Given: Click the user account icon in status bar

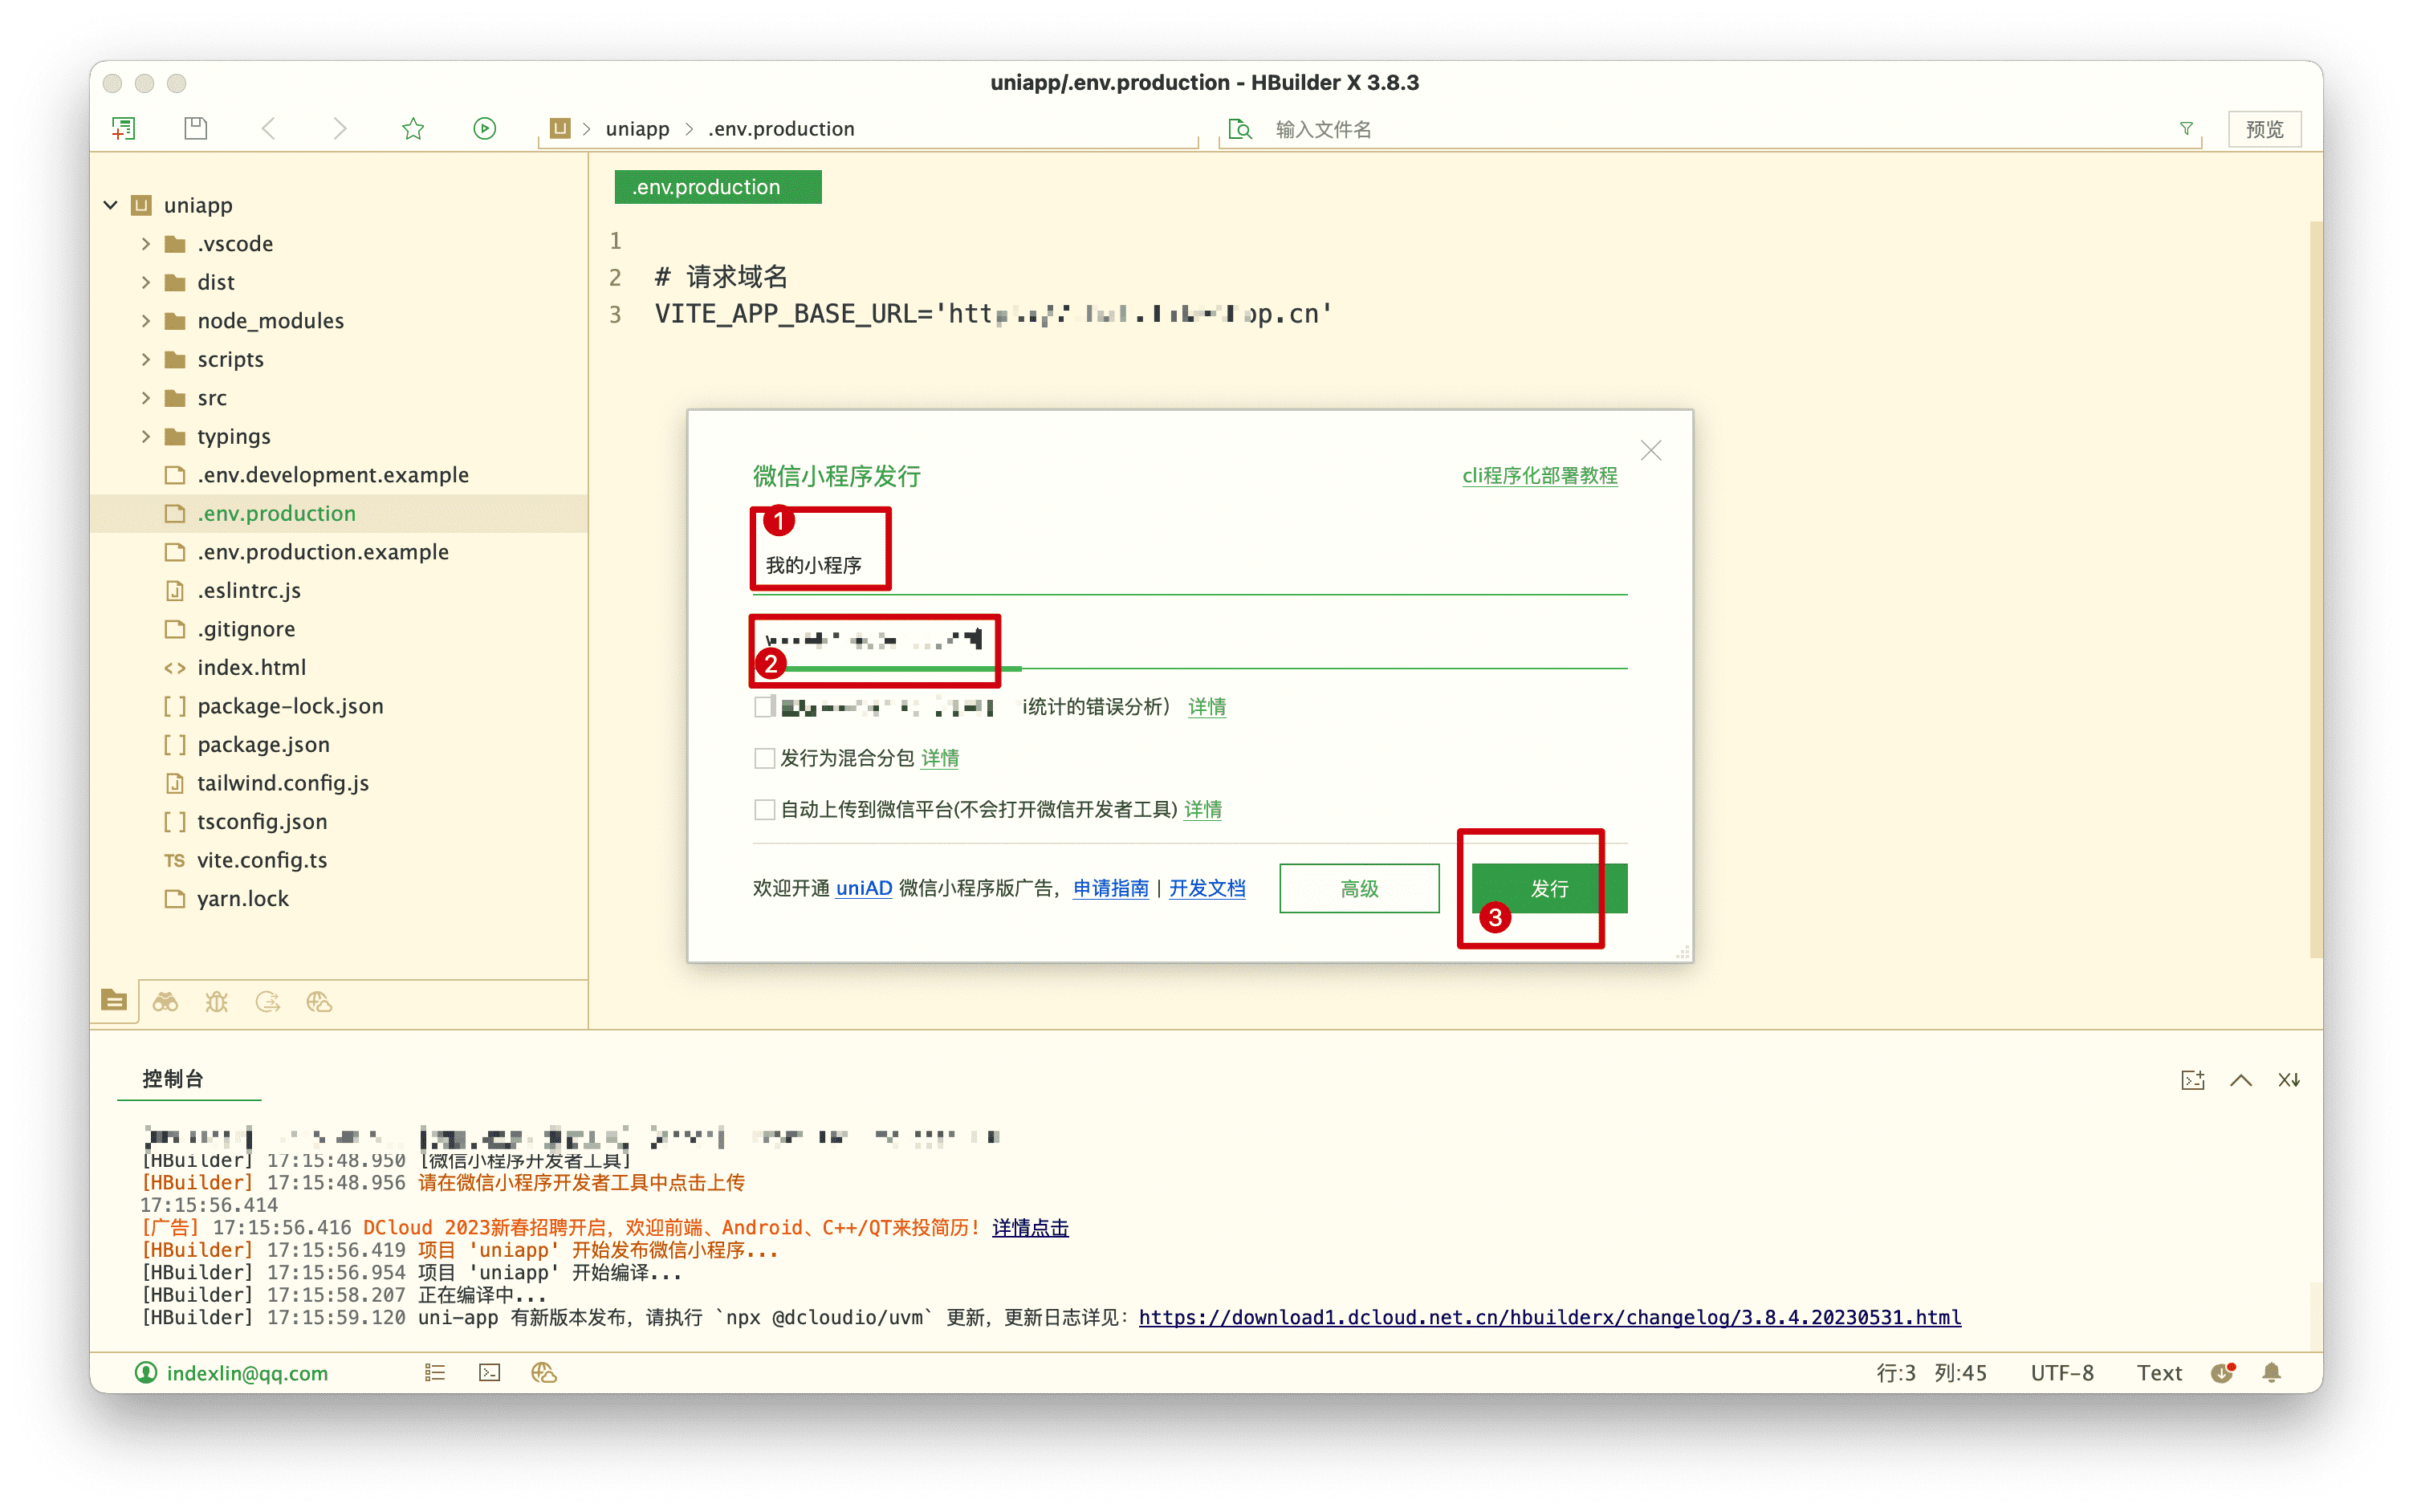Looking at the screenshot, I should coord(146,1373).
